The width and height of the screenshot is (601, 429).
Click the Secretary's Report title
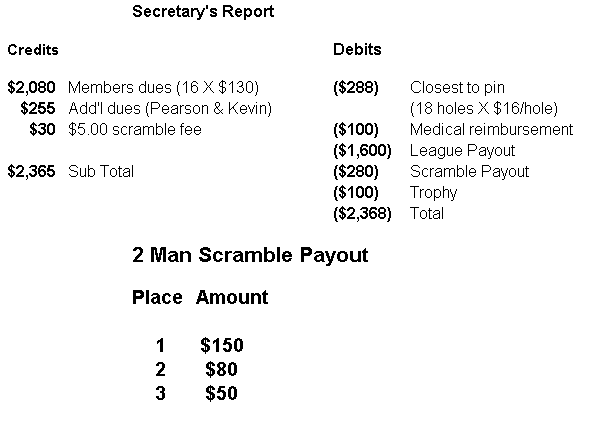203,12
